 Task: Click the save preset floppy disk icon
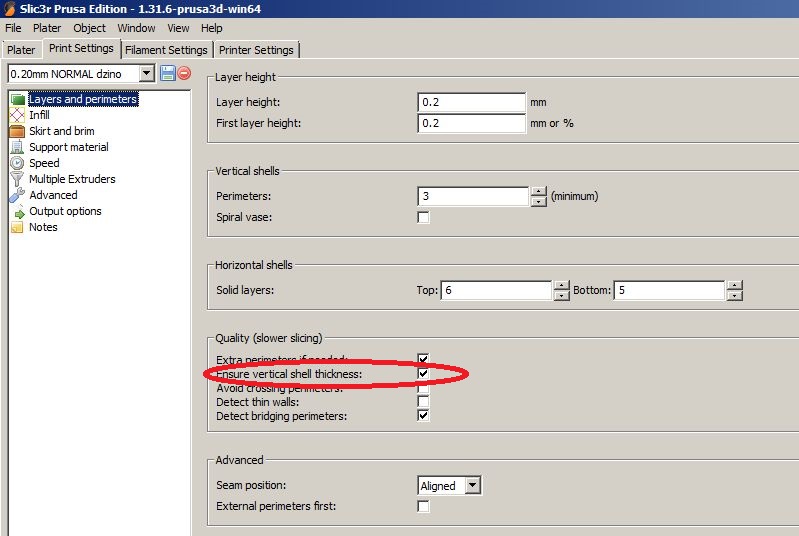[x=168, y=73]
